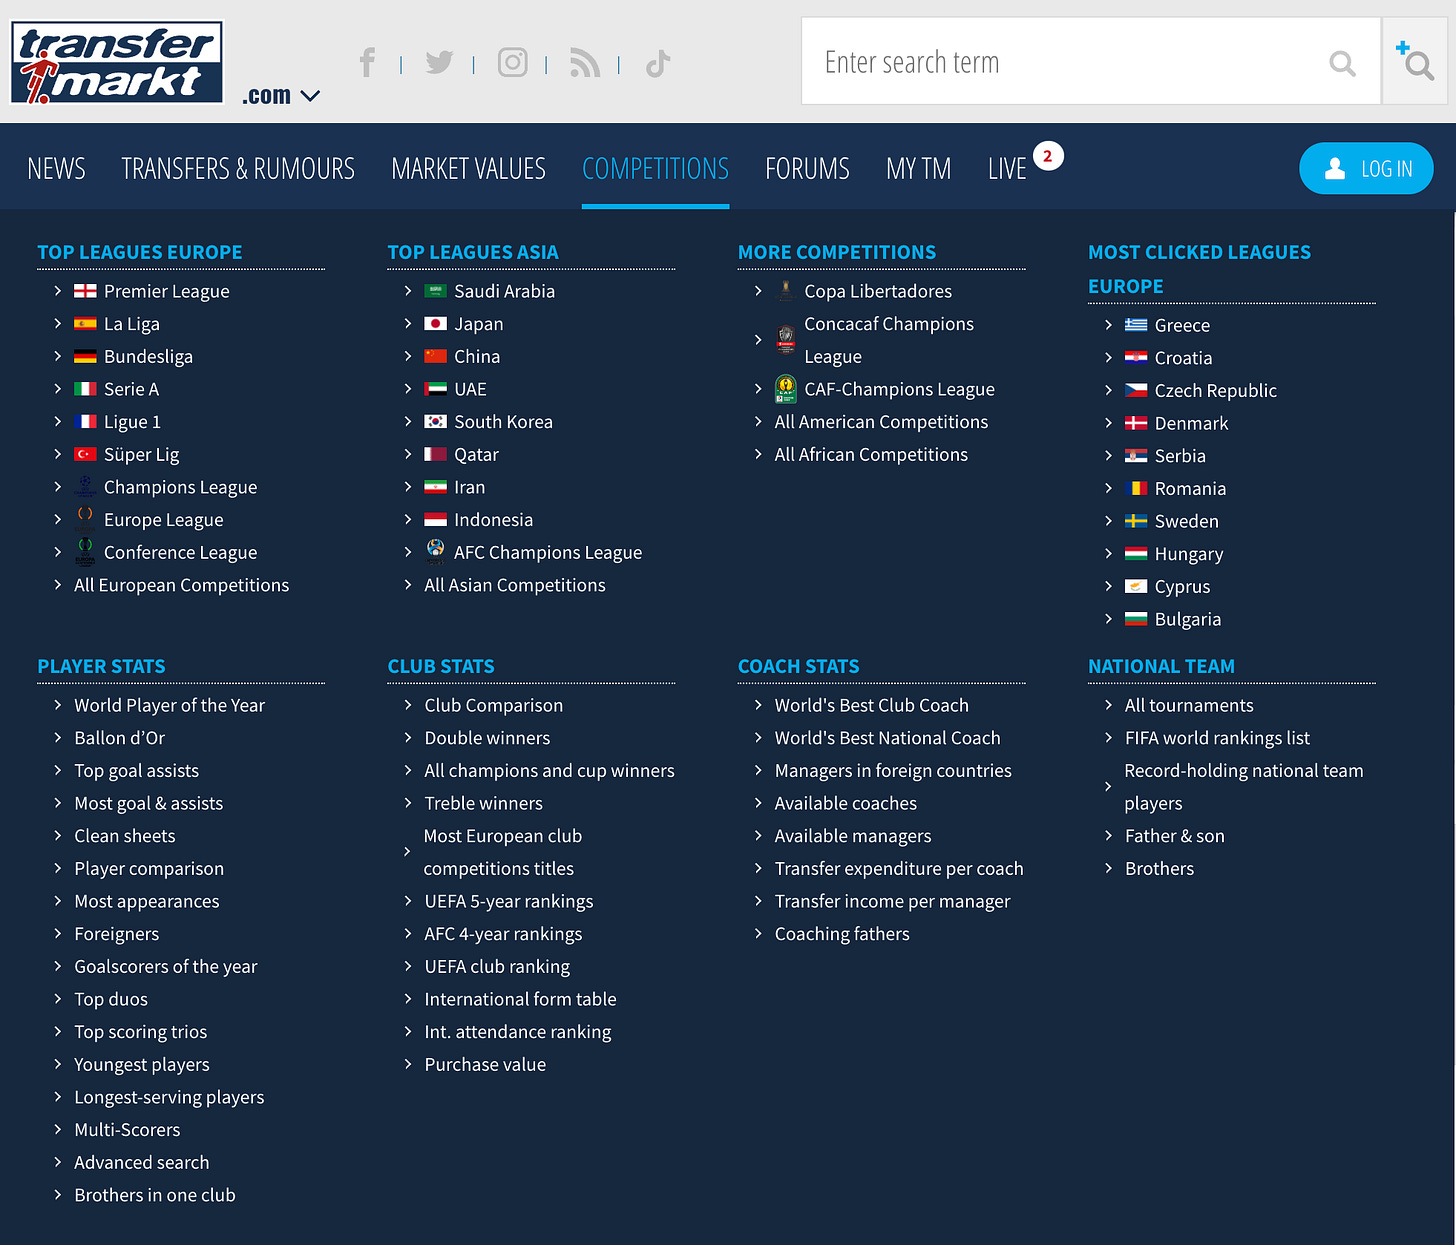Screen dimensions: 1456x1245
Task: Open the detailed search plus-magnifier icon
Action: 1415,61
